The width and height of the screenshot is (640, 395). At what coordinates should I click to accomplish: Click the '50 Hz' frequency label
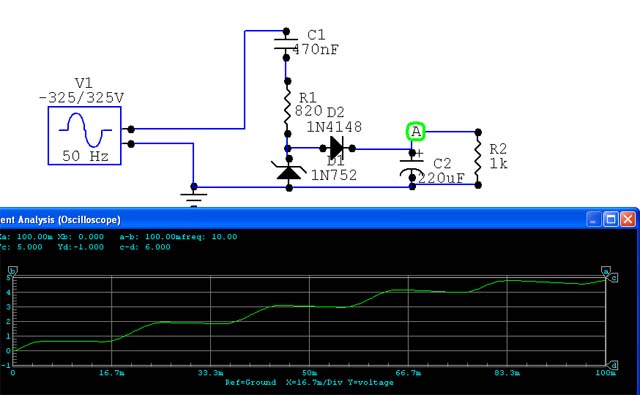point(85,156)
